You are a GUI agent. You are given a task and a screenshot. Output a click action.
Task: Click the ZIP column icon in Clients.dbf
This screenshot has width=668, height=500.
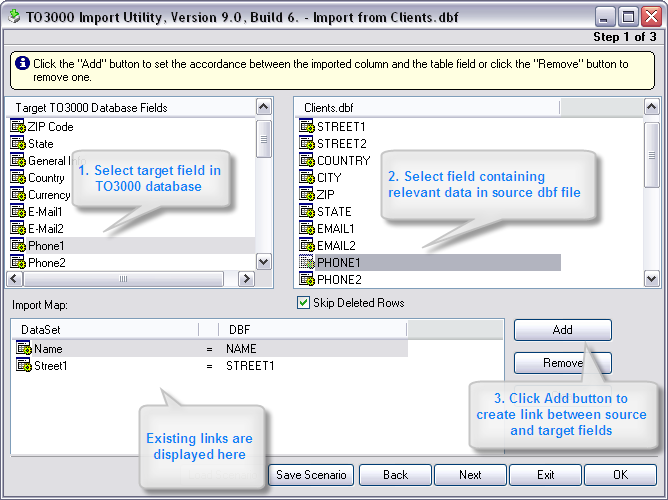click(307, 195)
